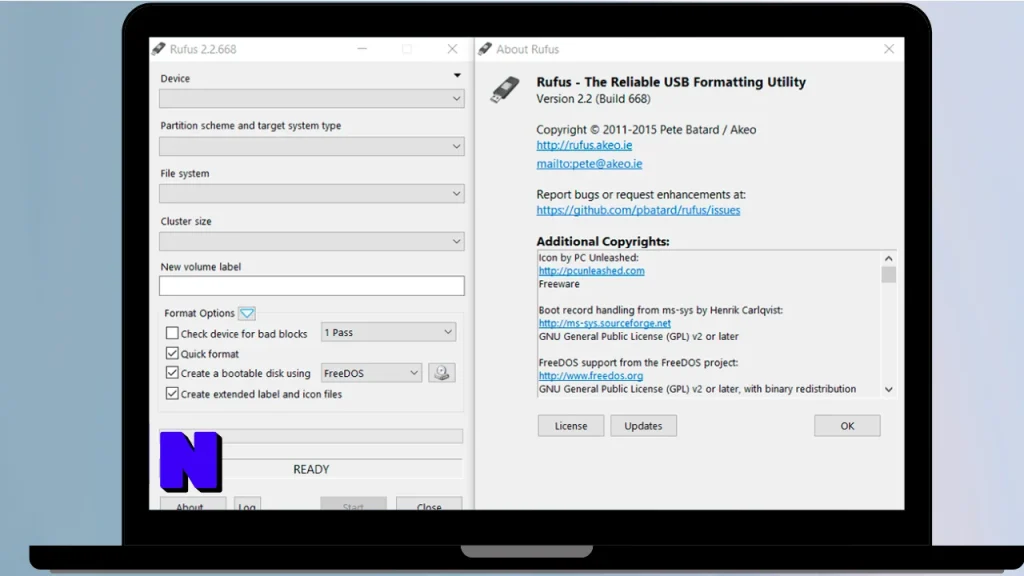
Task: Uncheck Quick format option
Action: (172, 353)
